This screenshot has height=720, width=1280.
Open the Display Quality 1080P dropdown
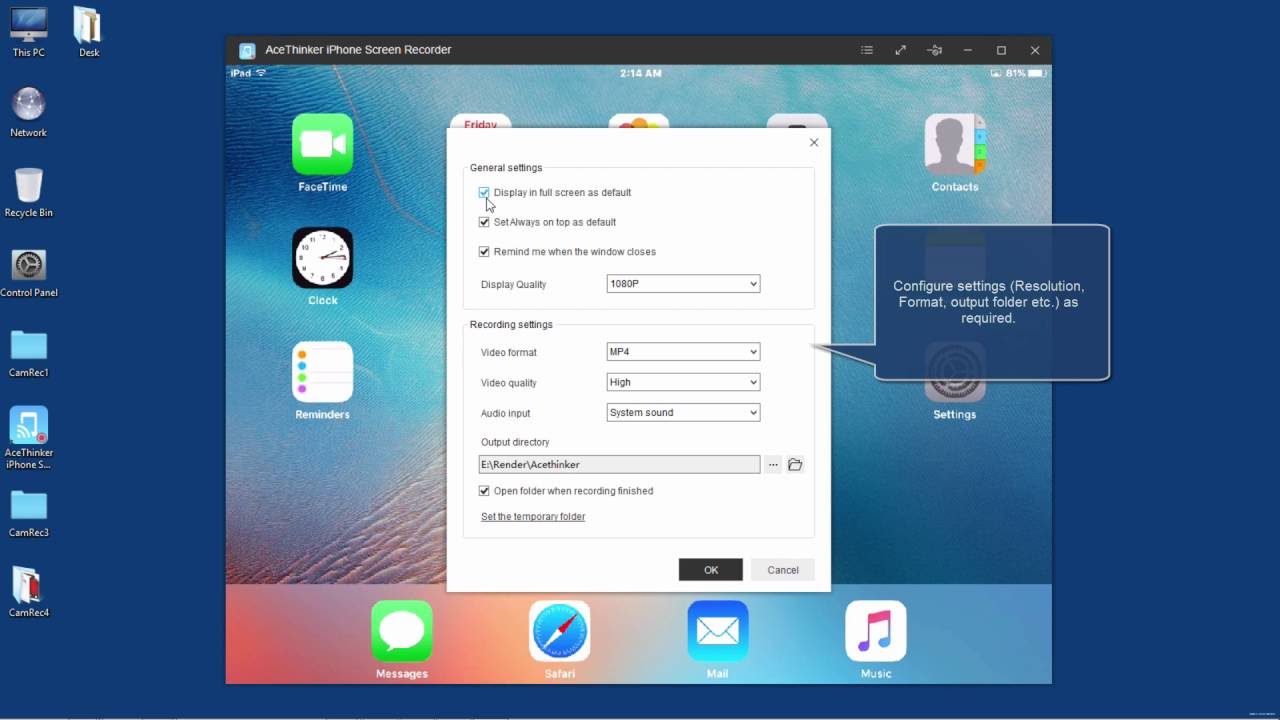[683, 284]
